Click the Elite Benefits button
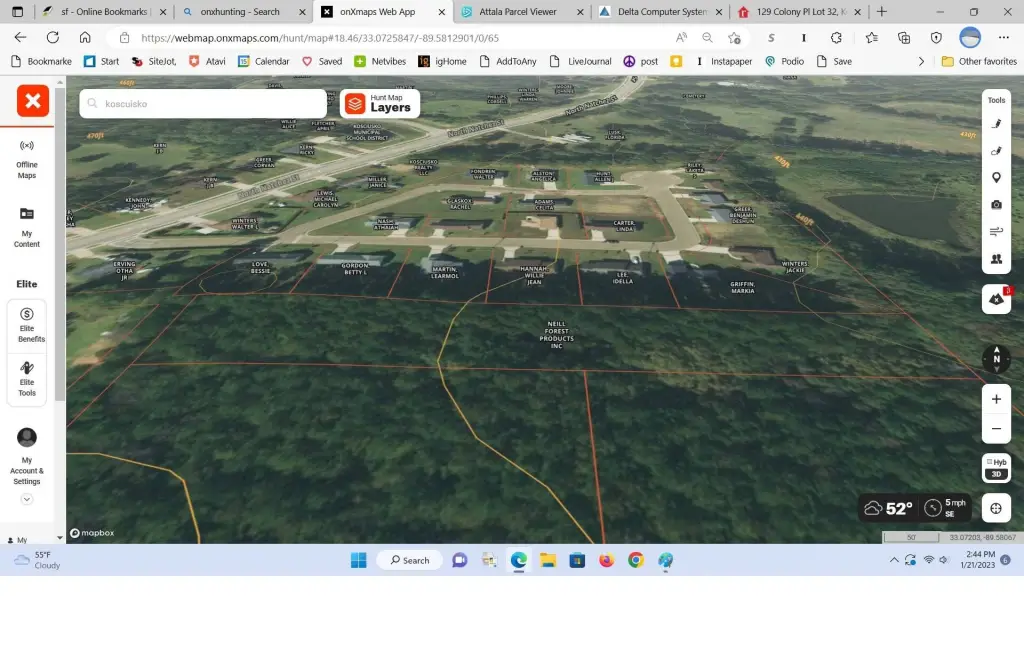Screen dimensions: 1024x659 click(x=27, y=325)
